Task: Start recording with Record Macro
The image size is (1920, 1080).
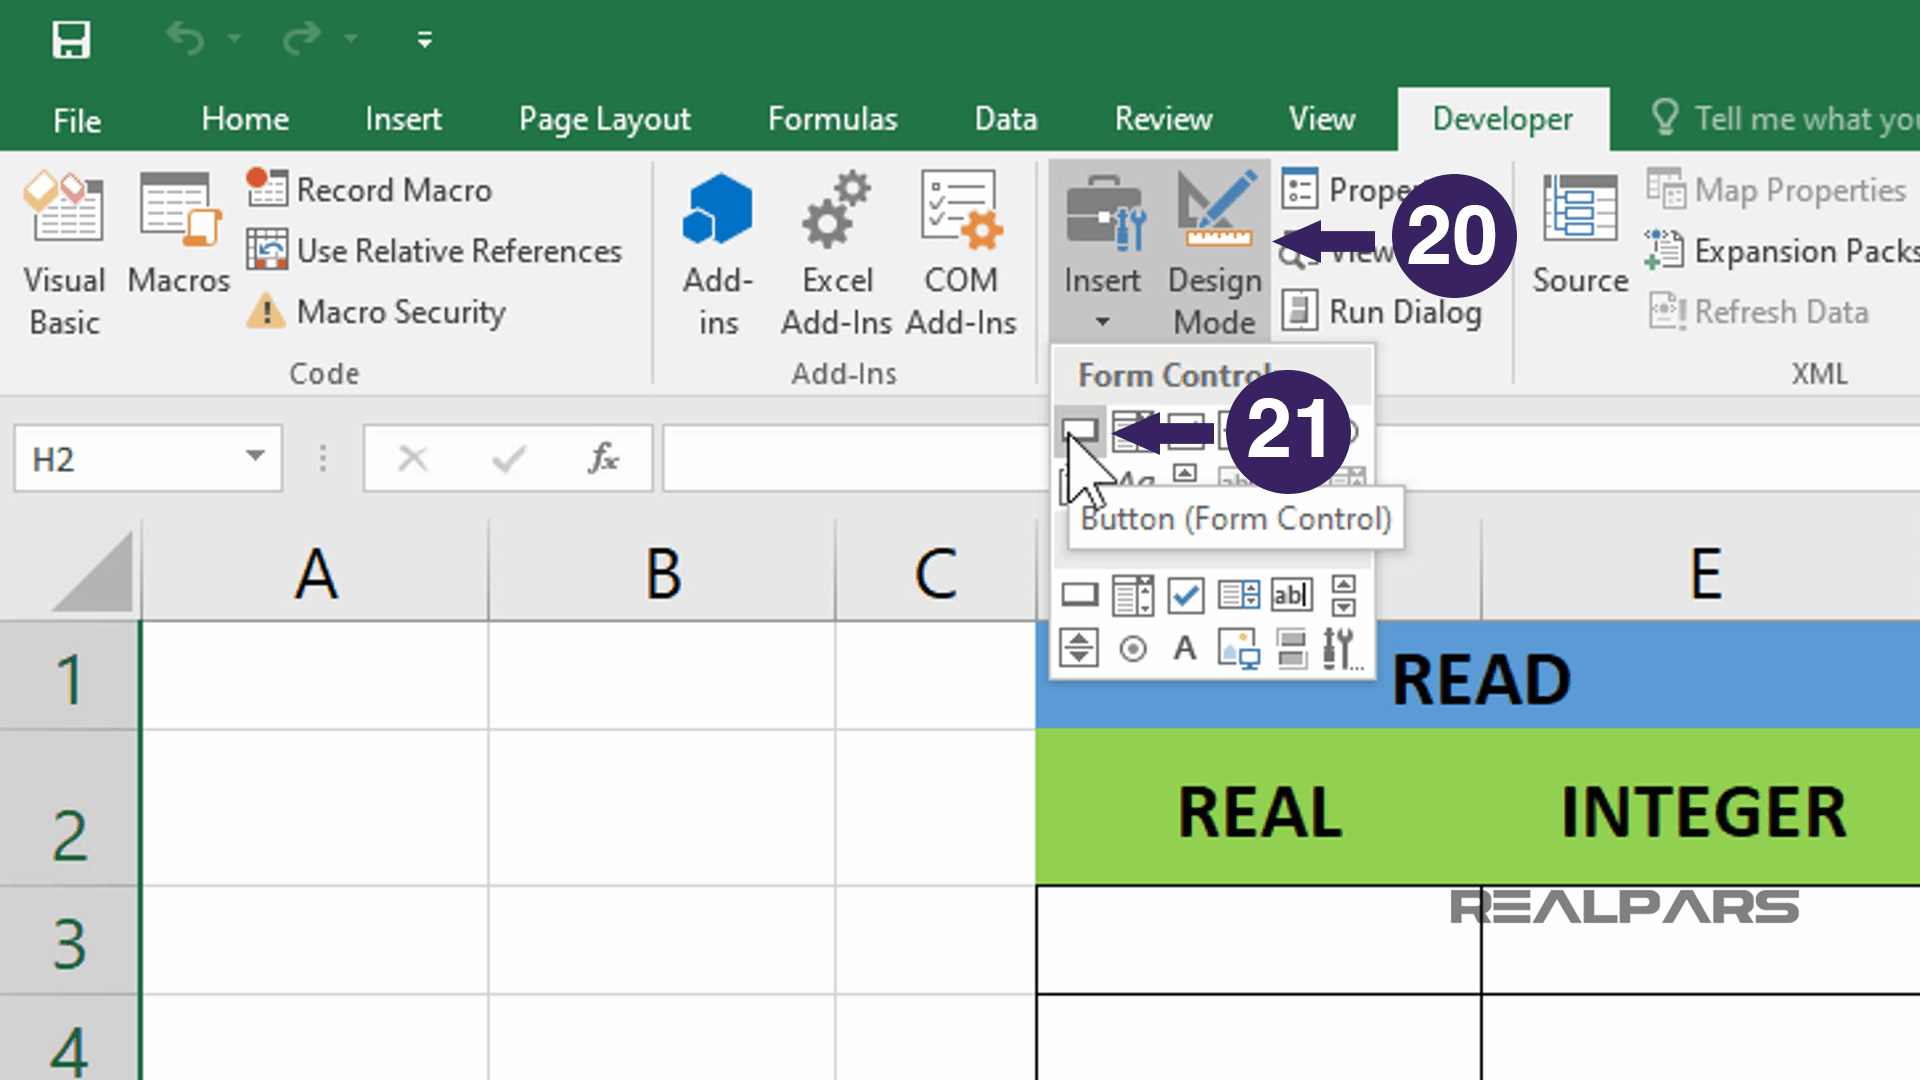Action: 369,189
